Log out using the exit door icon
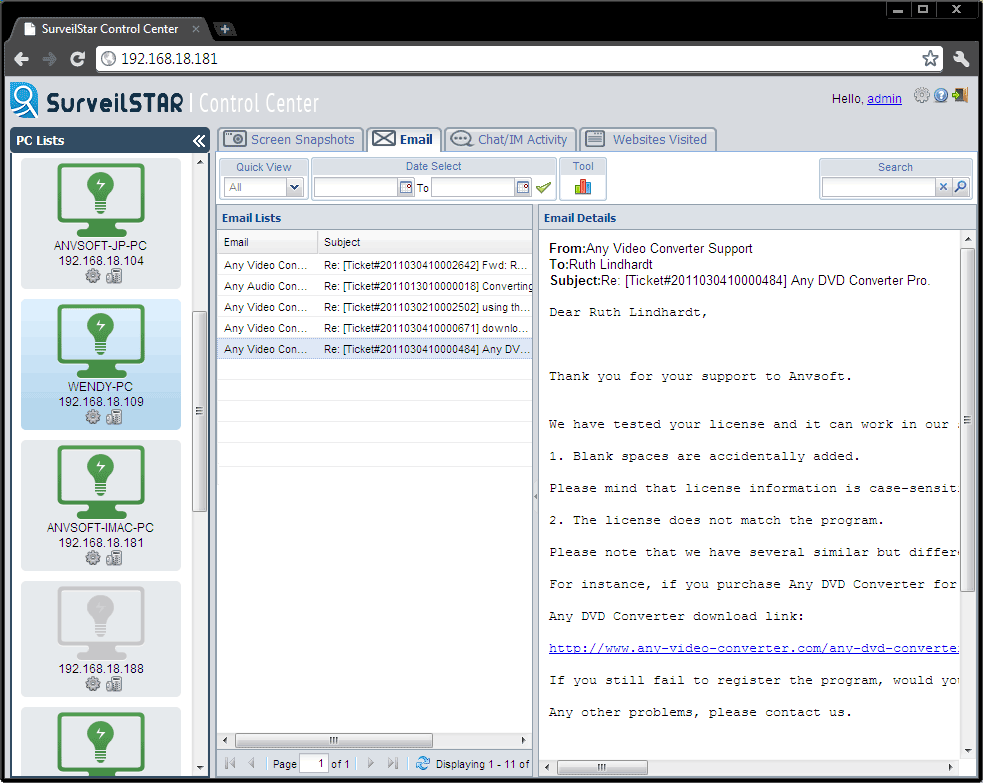Viewport: 983px width, 783px height. 960,95
